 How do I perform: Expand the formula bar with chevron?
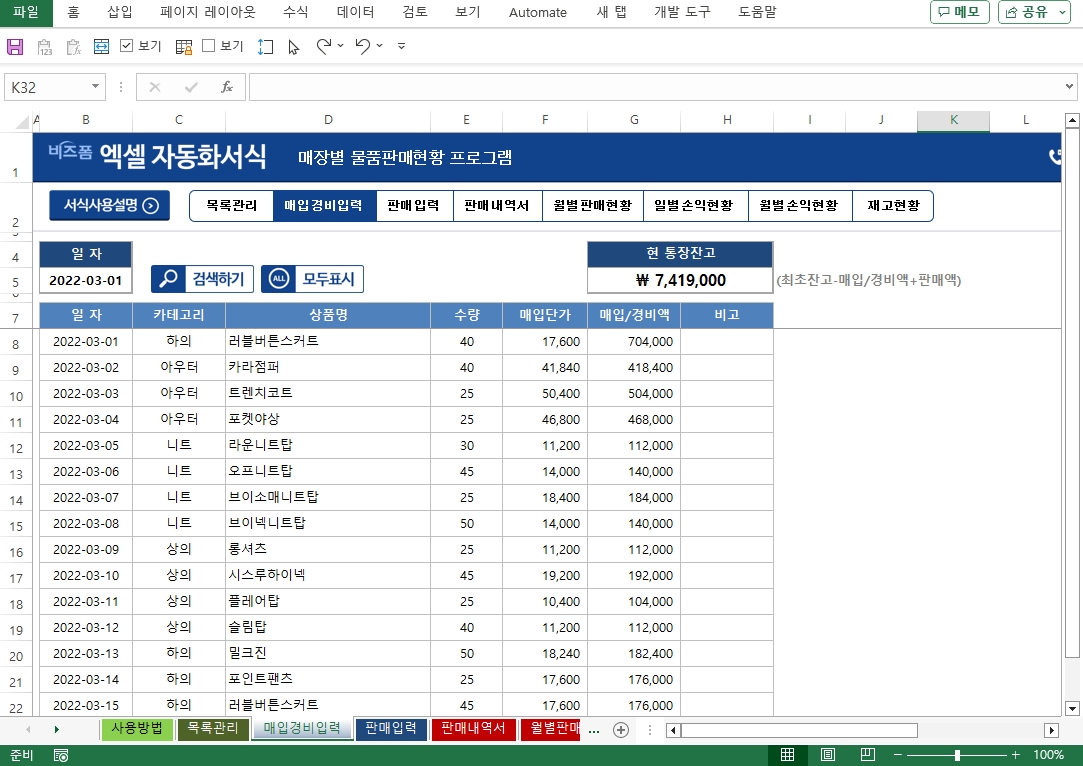[1070, 87]
